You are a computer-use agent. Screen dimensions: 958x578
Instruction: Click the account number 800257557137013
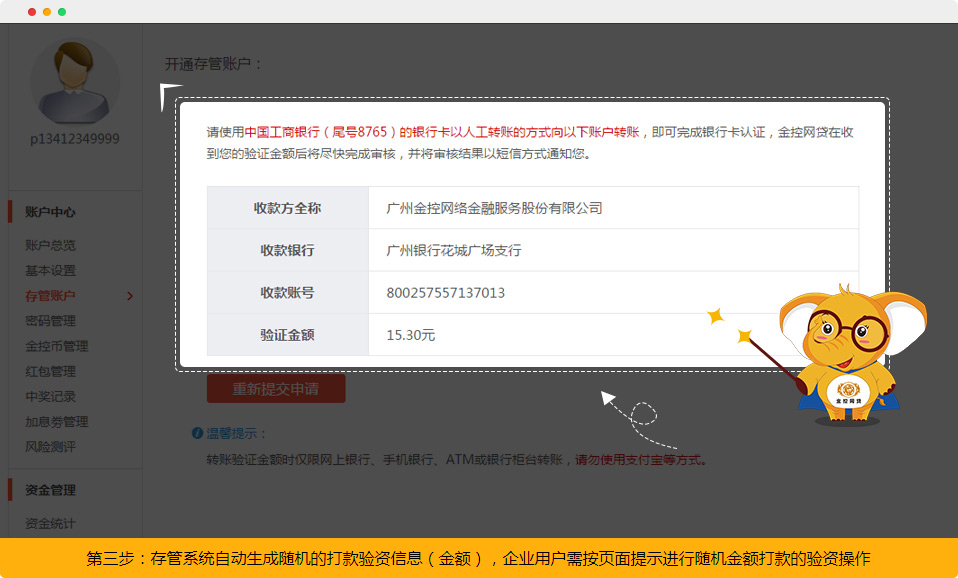pyautogui.click(x=445, y=293)
